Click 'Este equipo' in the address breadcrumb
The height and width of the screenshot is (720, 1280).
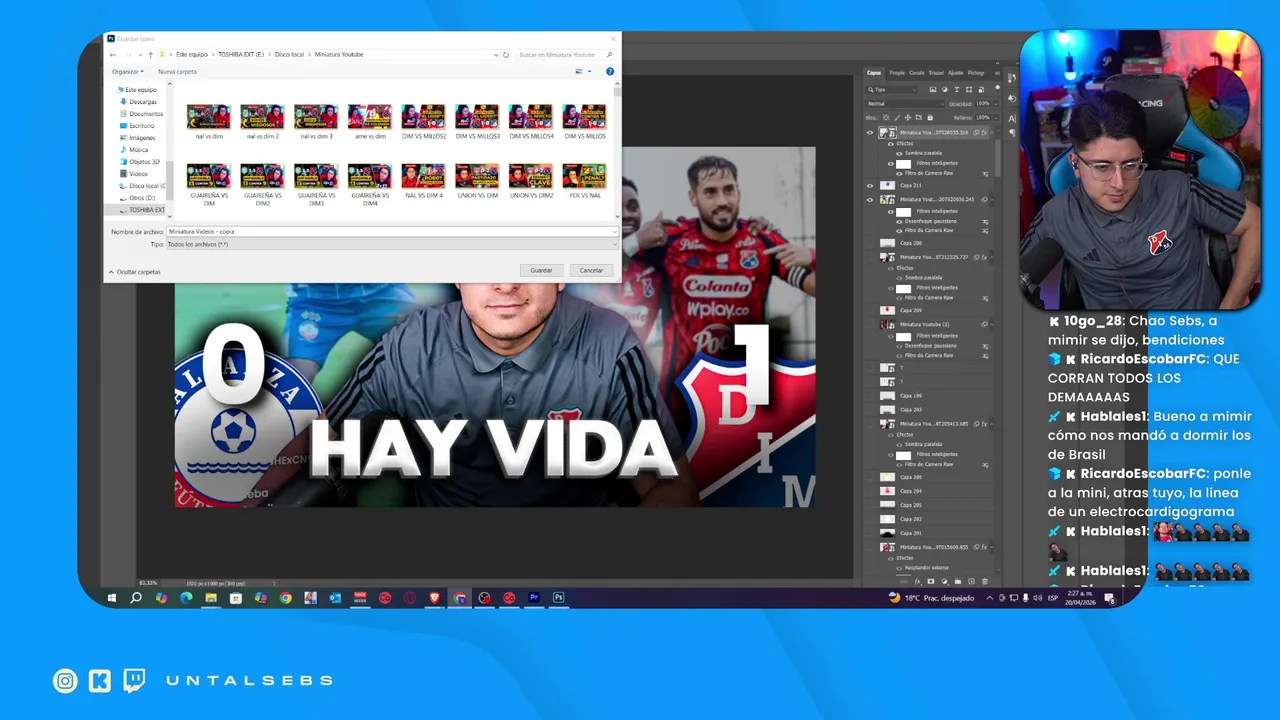192,55
